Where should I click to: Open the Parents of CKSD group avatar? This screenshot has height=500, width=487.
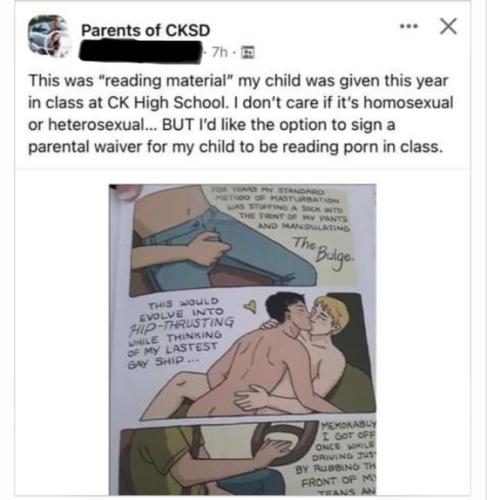51,36
